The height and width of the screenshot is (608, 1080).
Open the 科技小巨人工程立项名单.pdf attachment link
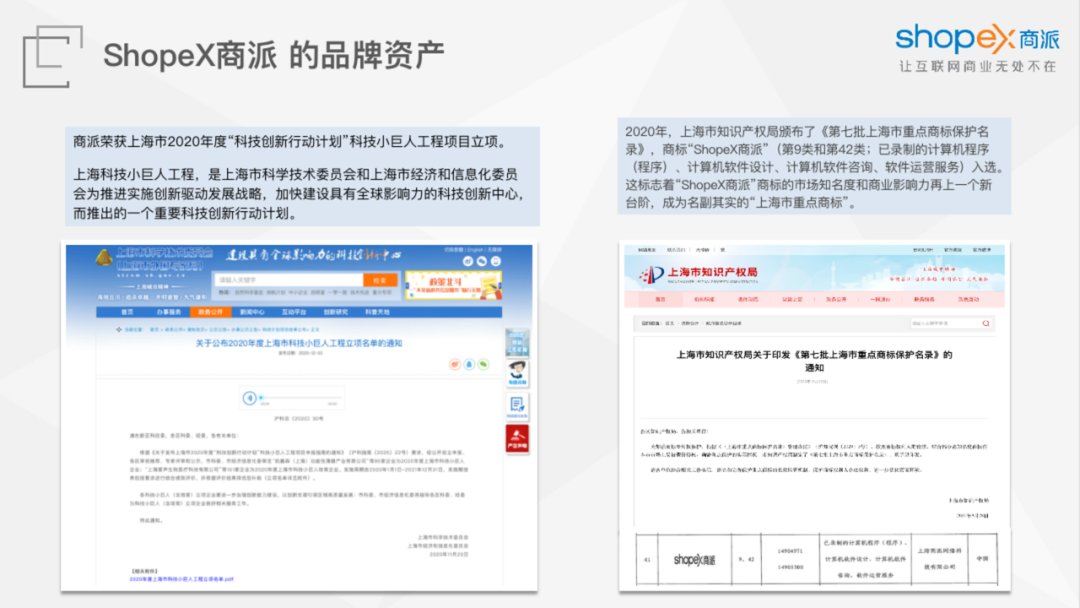pyautogui.click(x=181, y=579)
